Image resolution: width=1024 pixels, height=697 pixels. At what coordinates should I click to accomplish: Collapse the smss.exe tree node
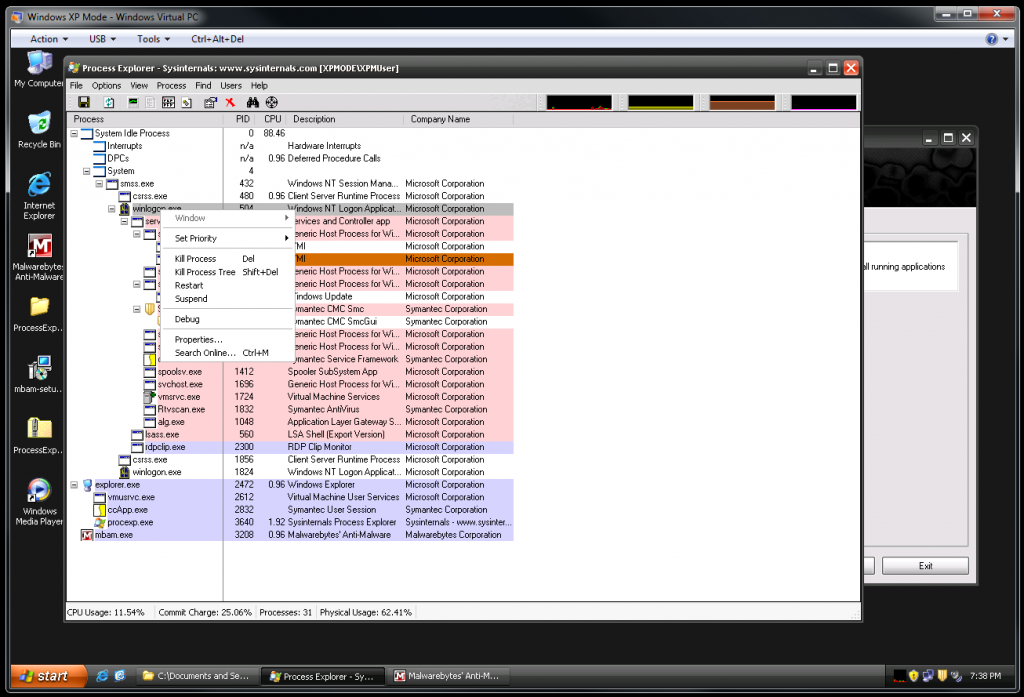click(99, 184)
